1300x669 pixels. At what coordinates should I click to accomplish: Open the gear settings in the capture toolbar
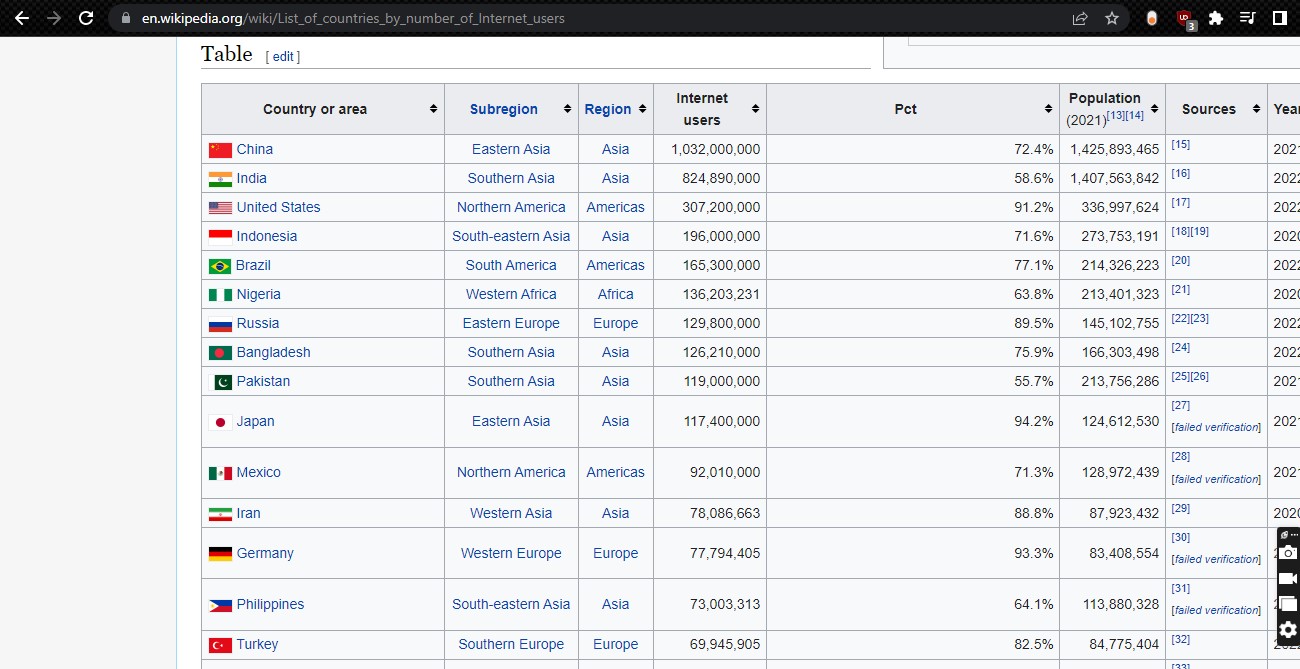[x=1288, y=629]
